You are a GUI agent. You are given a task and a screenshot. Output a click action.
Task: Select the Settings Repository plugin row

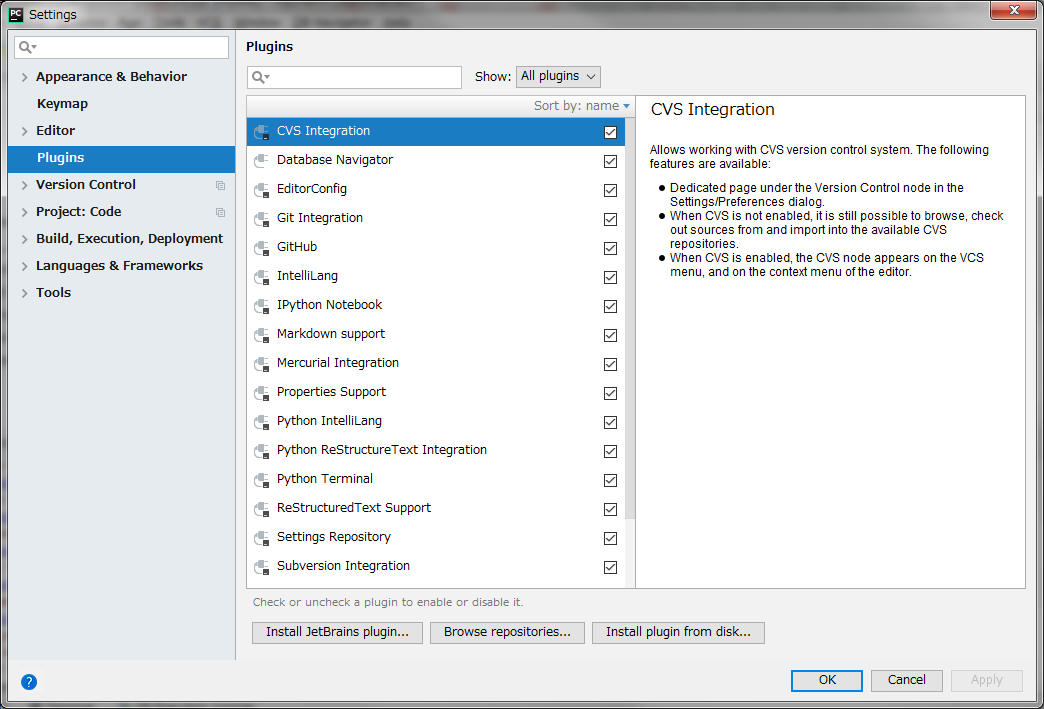(436, 537)
